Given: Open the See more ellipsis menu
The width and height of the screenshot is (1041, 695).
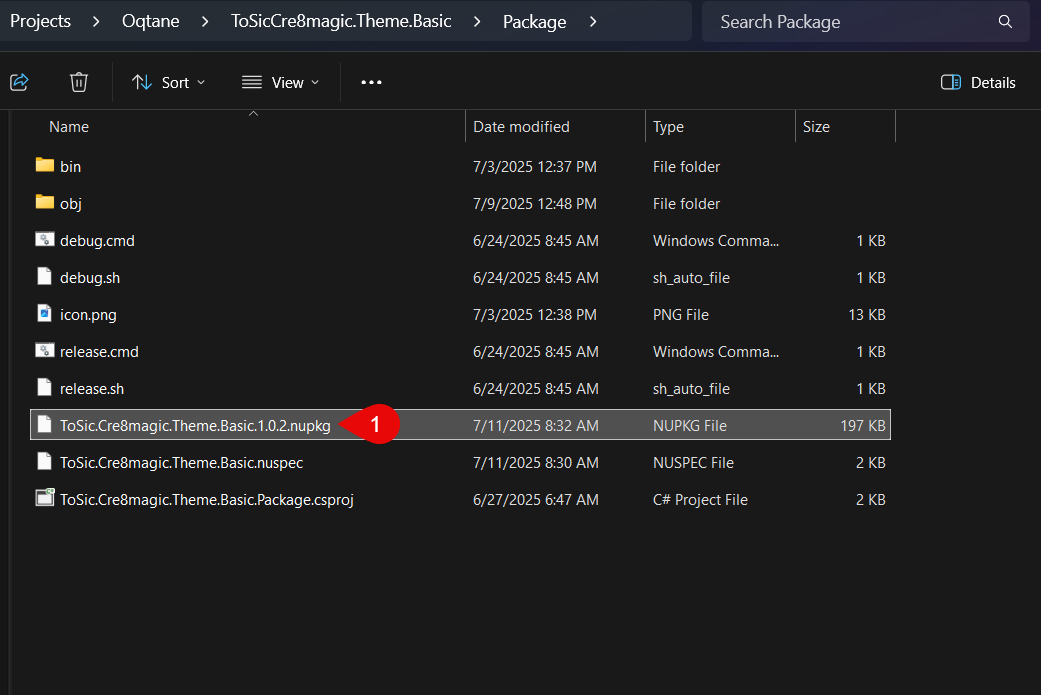Looking at the screenshot, I should (x=371, y=82).
